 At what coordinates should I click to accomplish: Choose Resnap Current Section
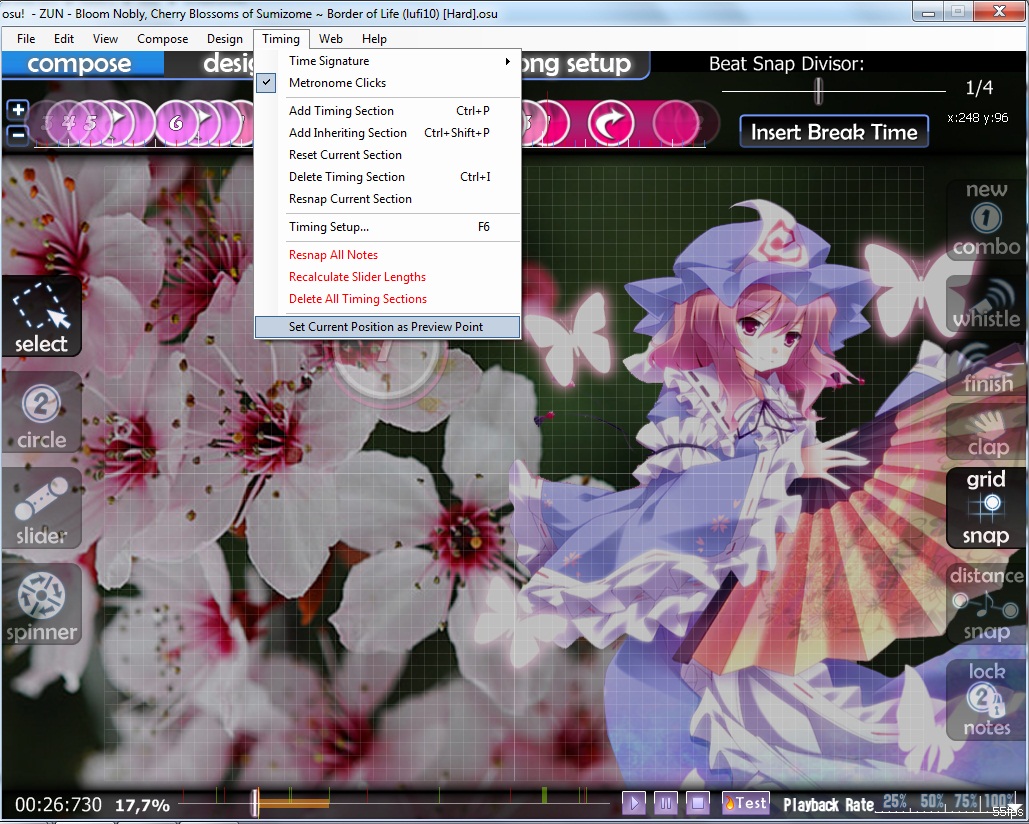click(x=387, y=199)
